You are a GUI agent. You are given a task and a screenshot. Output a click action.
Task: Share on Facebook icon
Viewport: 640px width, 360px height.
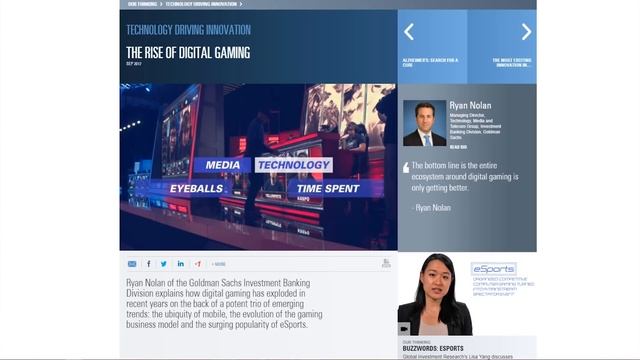coord(149,264)
